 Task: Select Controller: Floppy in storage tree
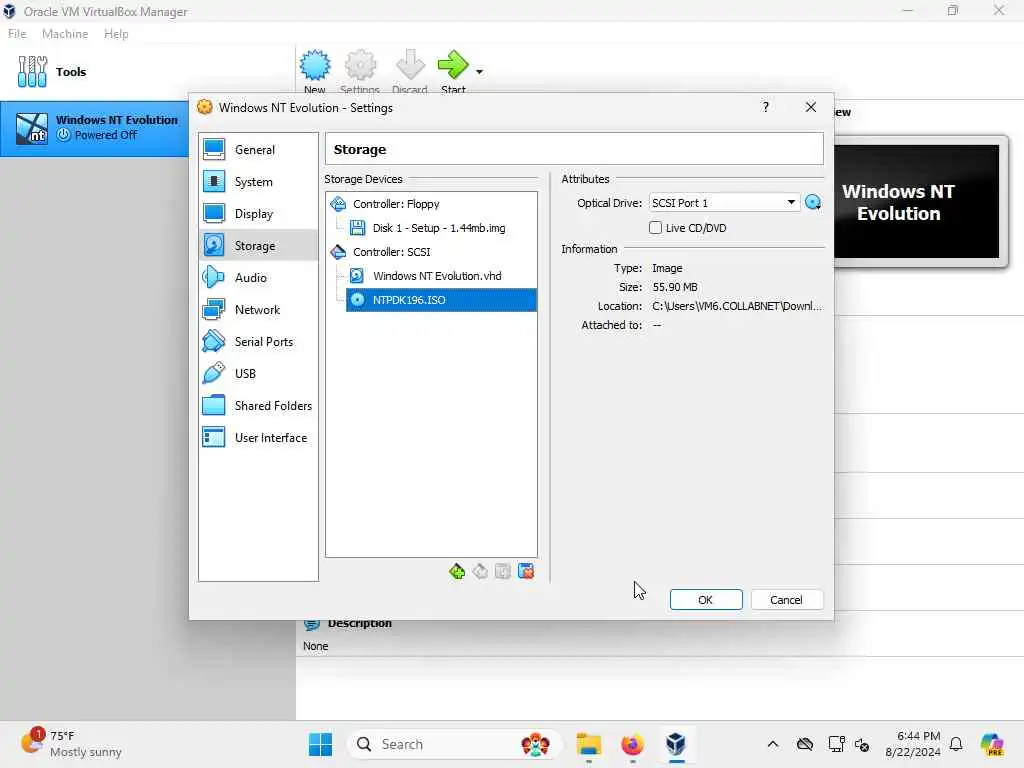[x=396, y=204]
